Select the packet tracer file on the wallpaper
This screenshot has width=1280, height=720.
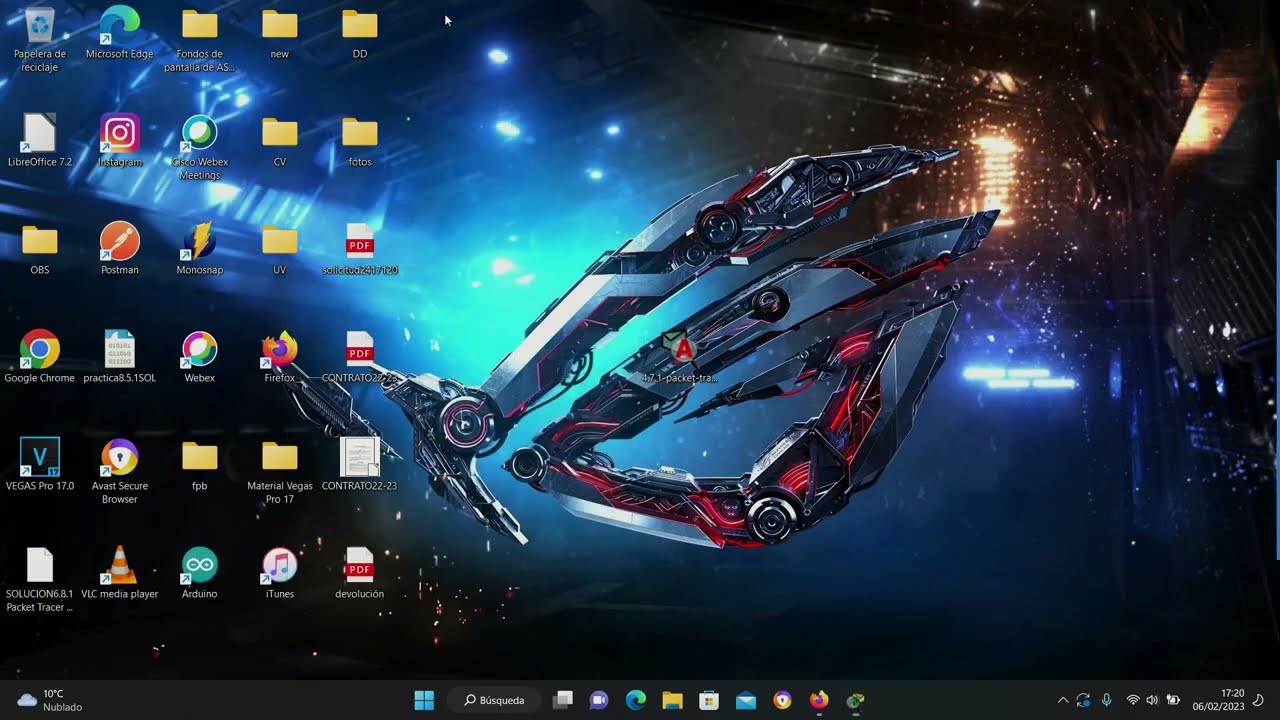[x=680, y=357]
